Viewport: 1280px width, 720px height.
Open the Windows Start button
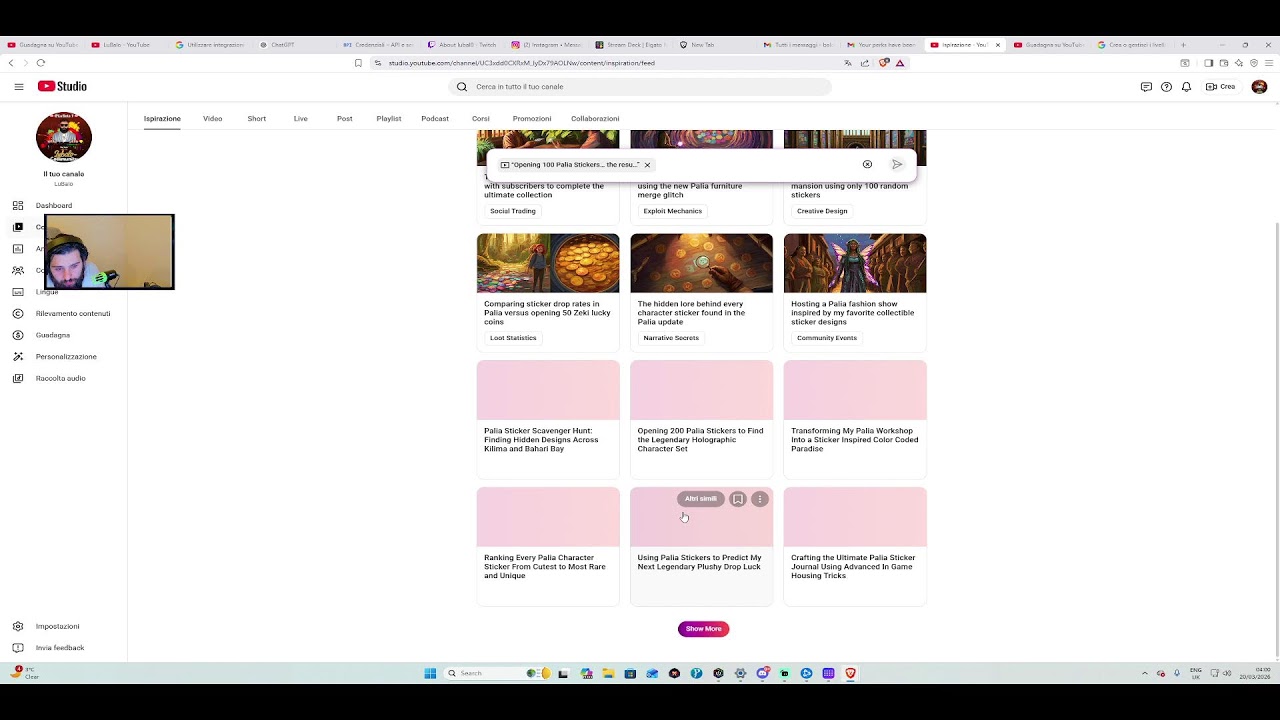tap(430, 674)
